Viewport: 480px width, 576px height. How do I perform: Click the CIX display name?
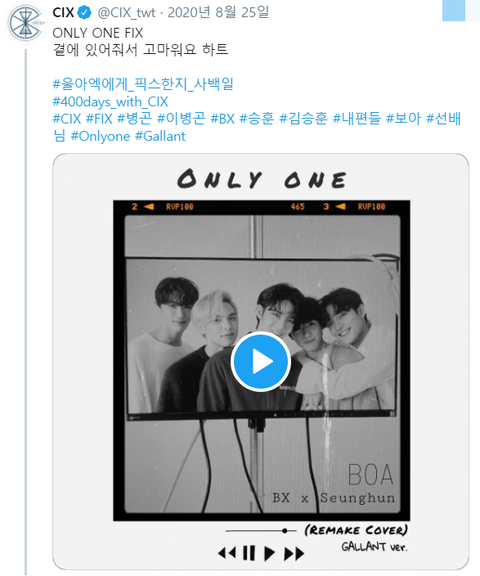click(64, 12)
